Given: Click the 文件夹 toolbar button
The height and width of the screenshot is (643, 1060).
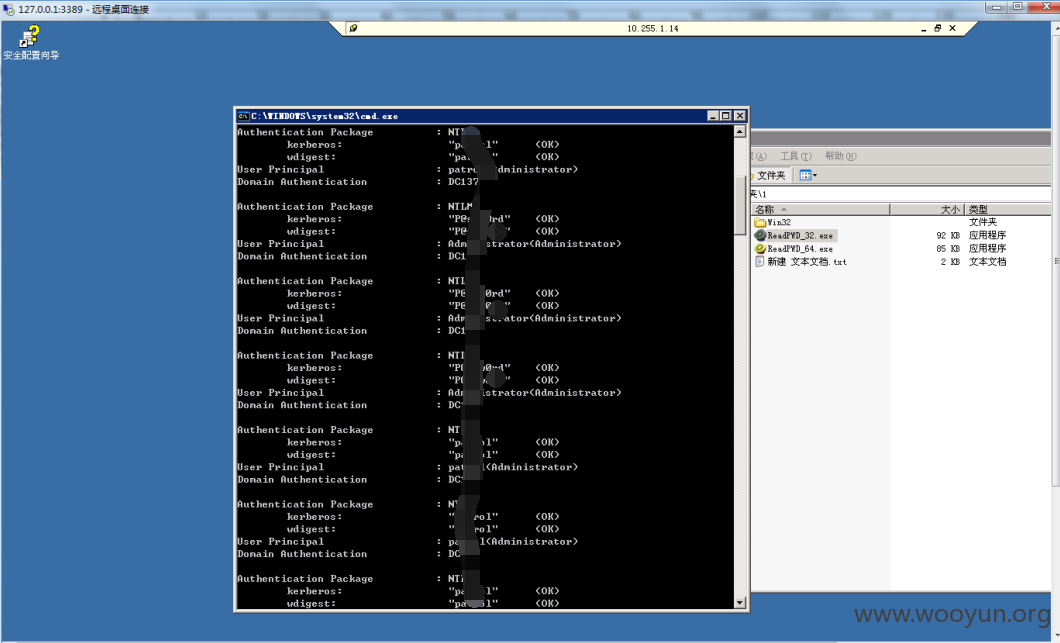Looking at the screenshot, I should (x=769, y=175).
